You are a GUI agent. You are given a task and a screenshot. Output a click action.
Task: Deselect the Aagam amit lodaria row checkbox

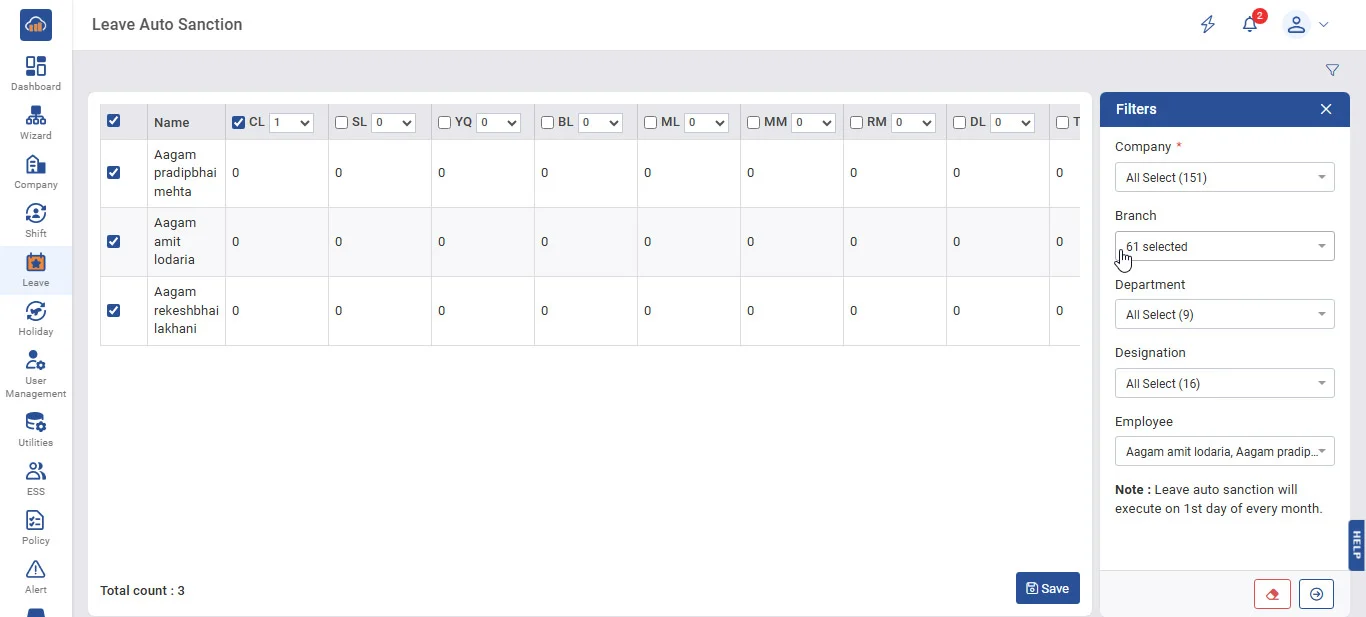(113, 241)
